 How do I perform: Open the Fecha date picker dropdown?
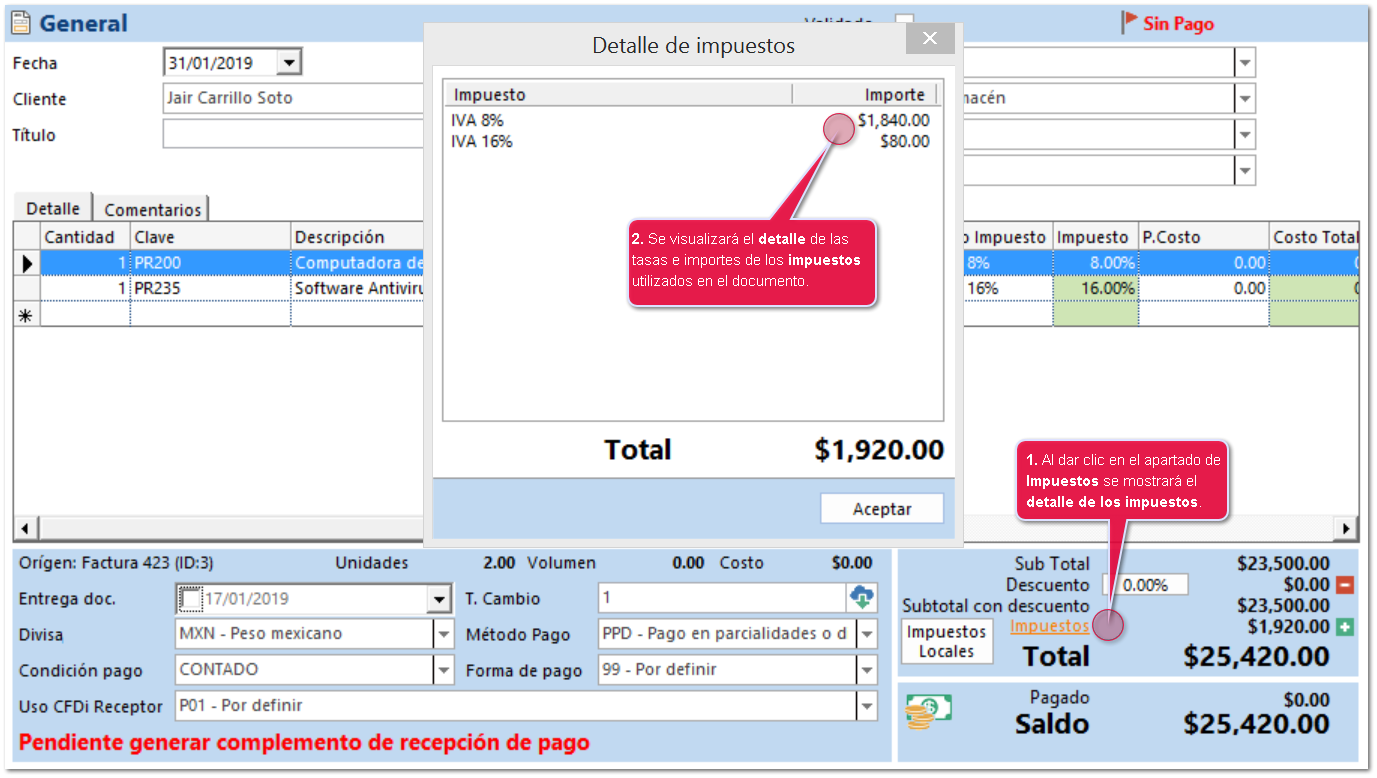(x=289, y=63)
